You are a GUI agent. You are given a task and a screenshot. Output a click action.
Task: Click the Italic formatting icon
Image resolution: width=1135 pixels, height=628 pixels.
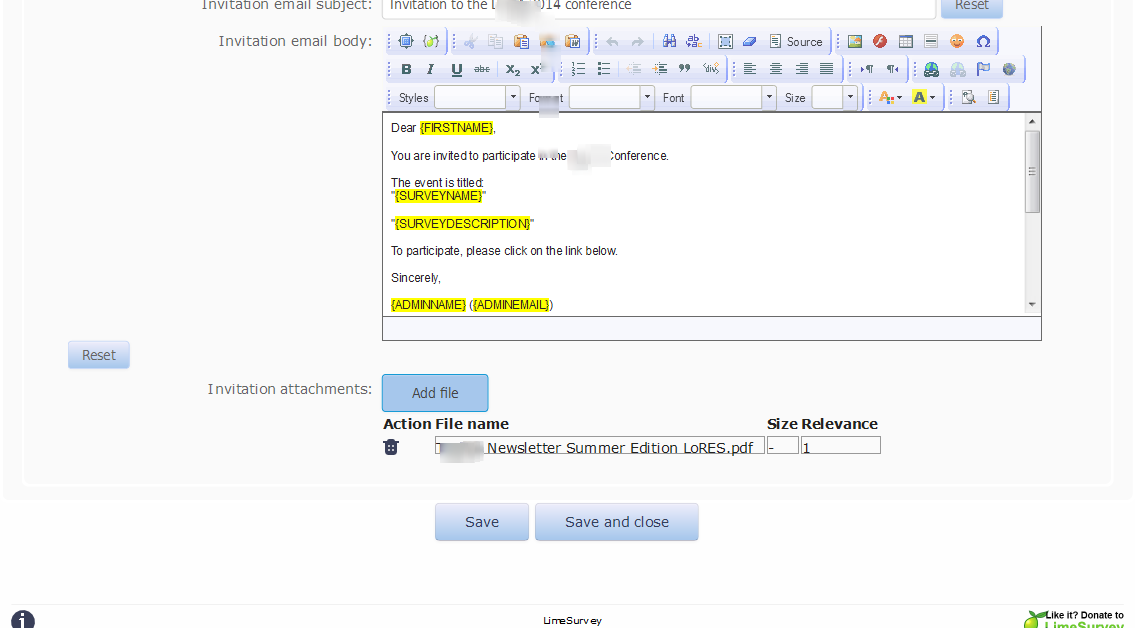tap(431, 69)
